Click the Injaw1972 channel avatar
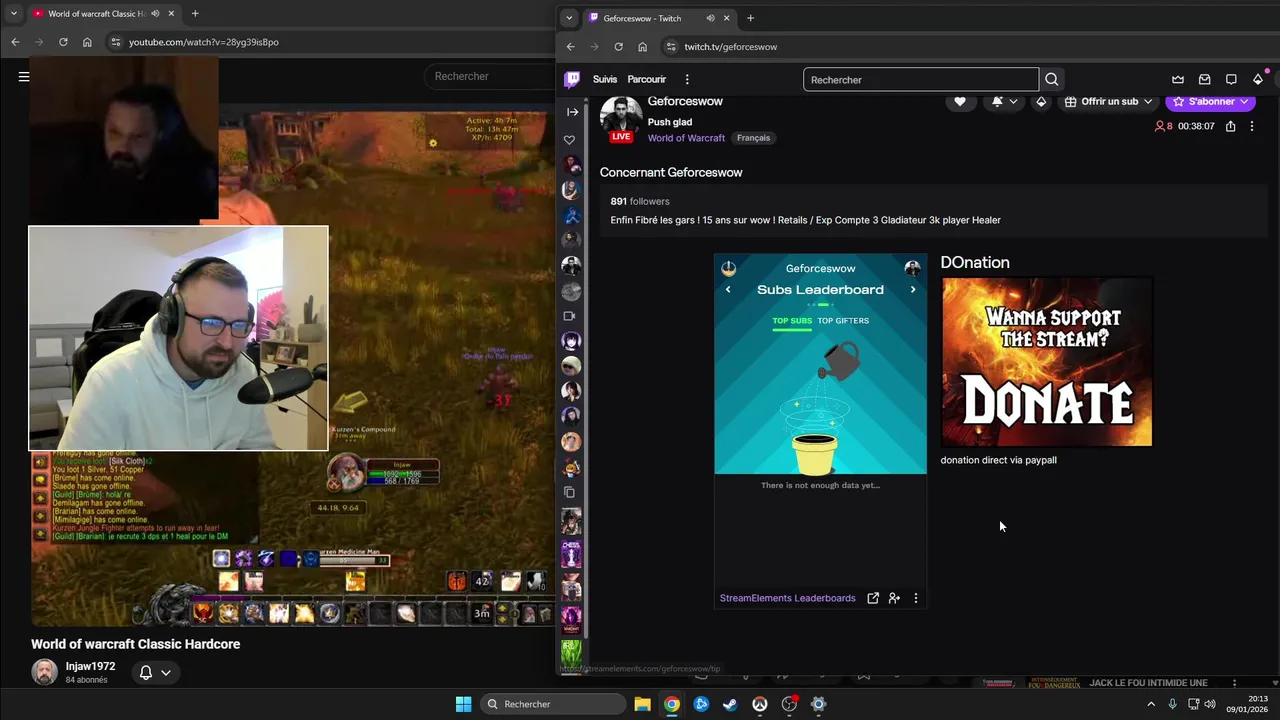1280x720 pixels. pyautogui.click(x=44, y=672)
